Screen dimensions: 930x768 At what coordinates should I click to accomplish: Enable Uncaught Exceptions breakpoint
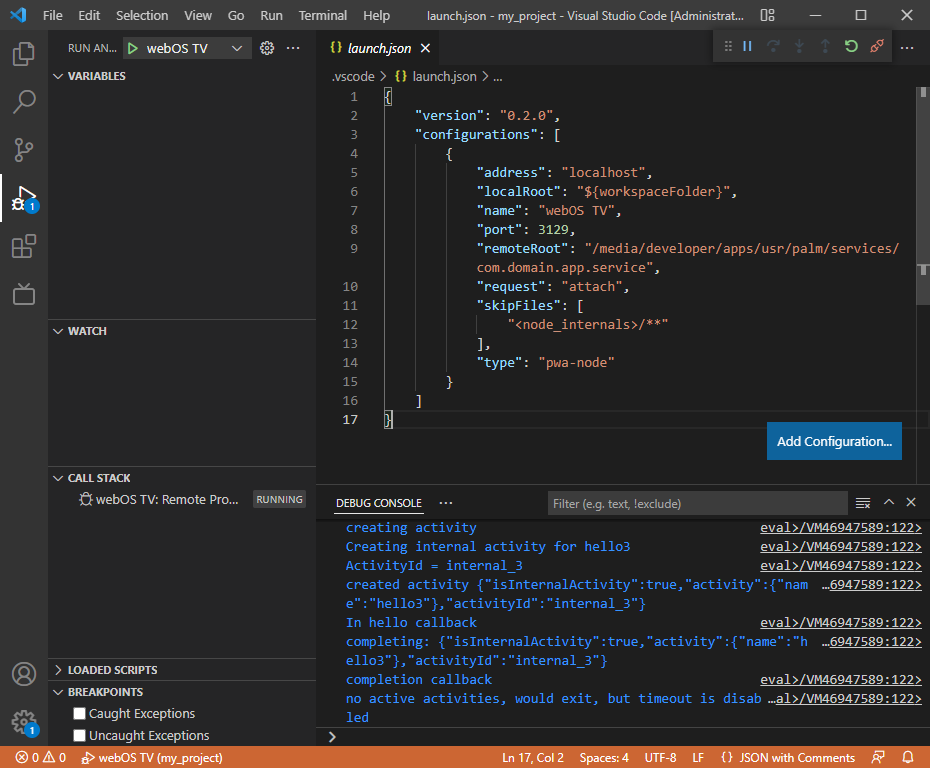pyautogui.click(x=79, y=735)
